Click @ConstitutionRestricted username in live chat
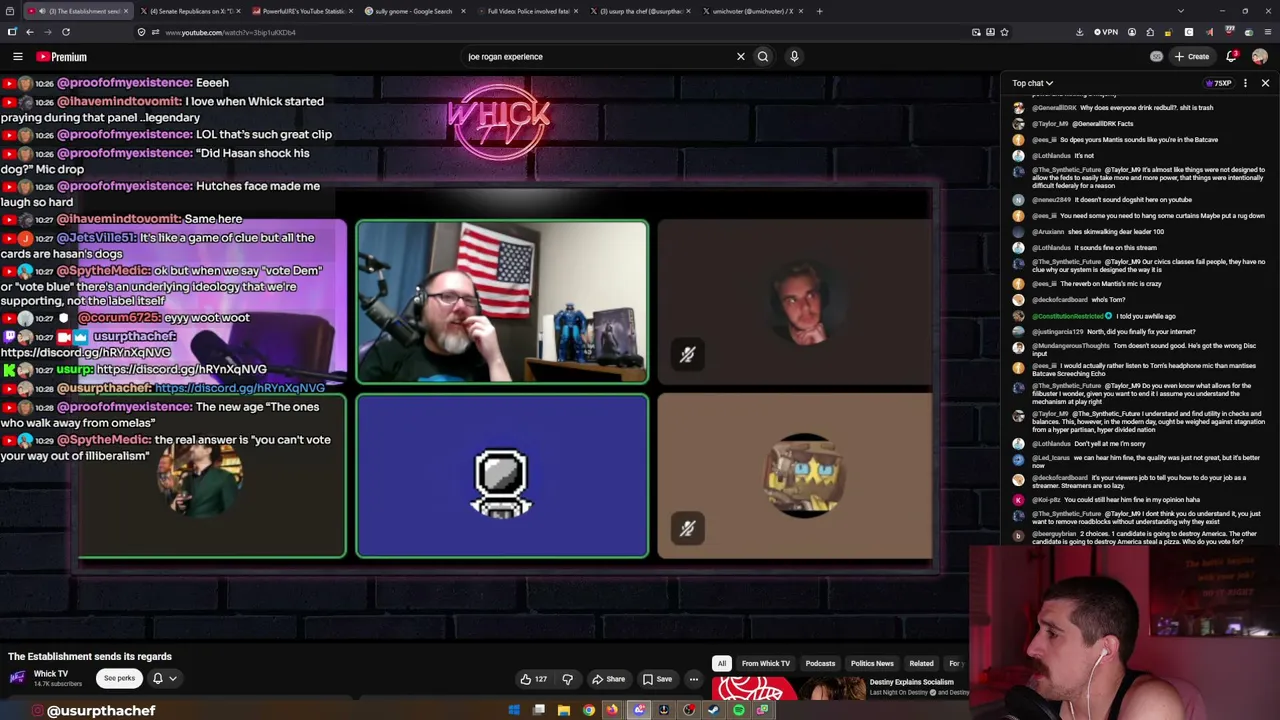 1067,316
